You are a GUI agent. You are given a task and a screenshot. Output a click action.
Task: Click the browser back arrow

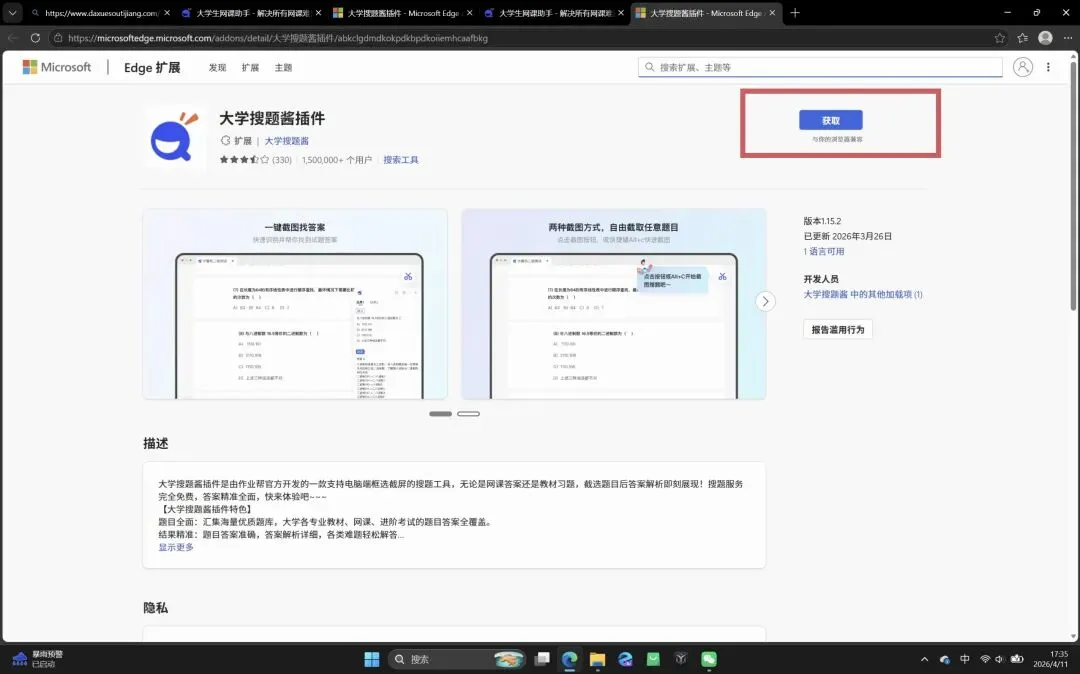(12, 38)
